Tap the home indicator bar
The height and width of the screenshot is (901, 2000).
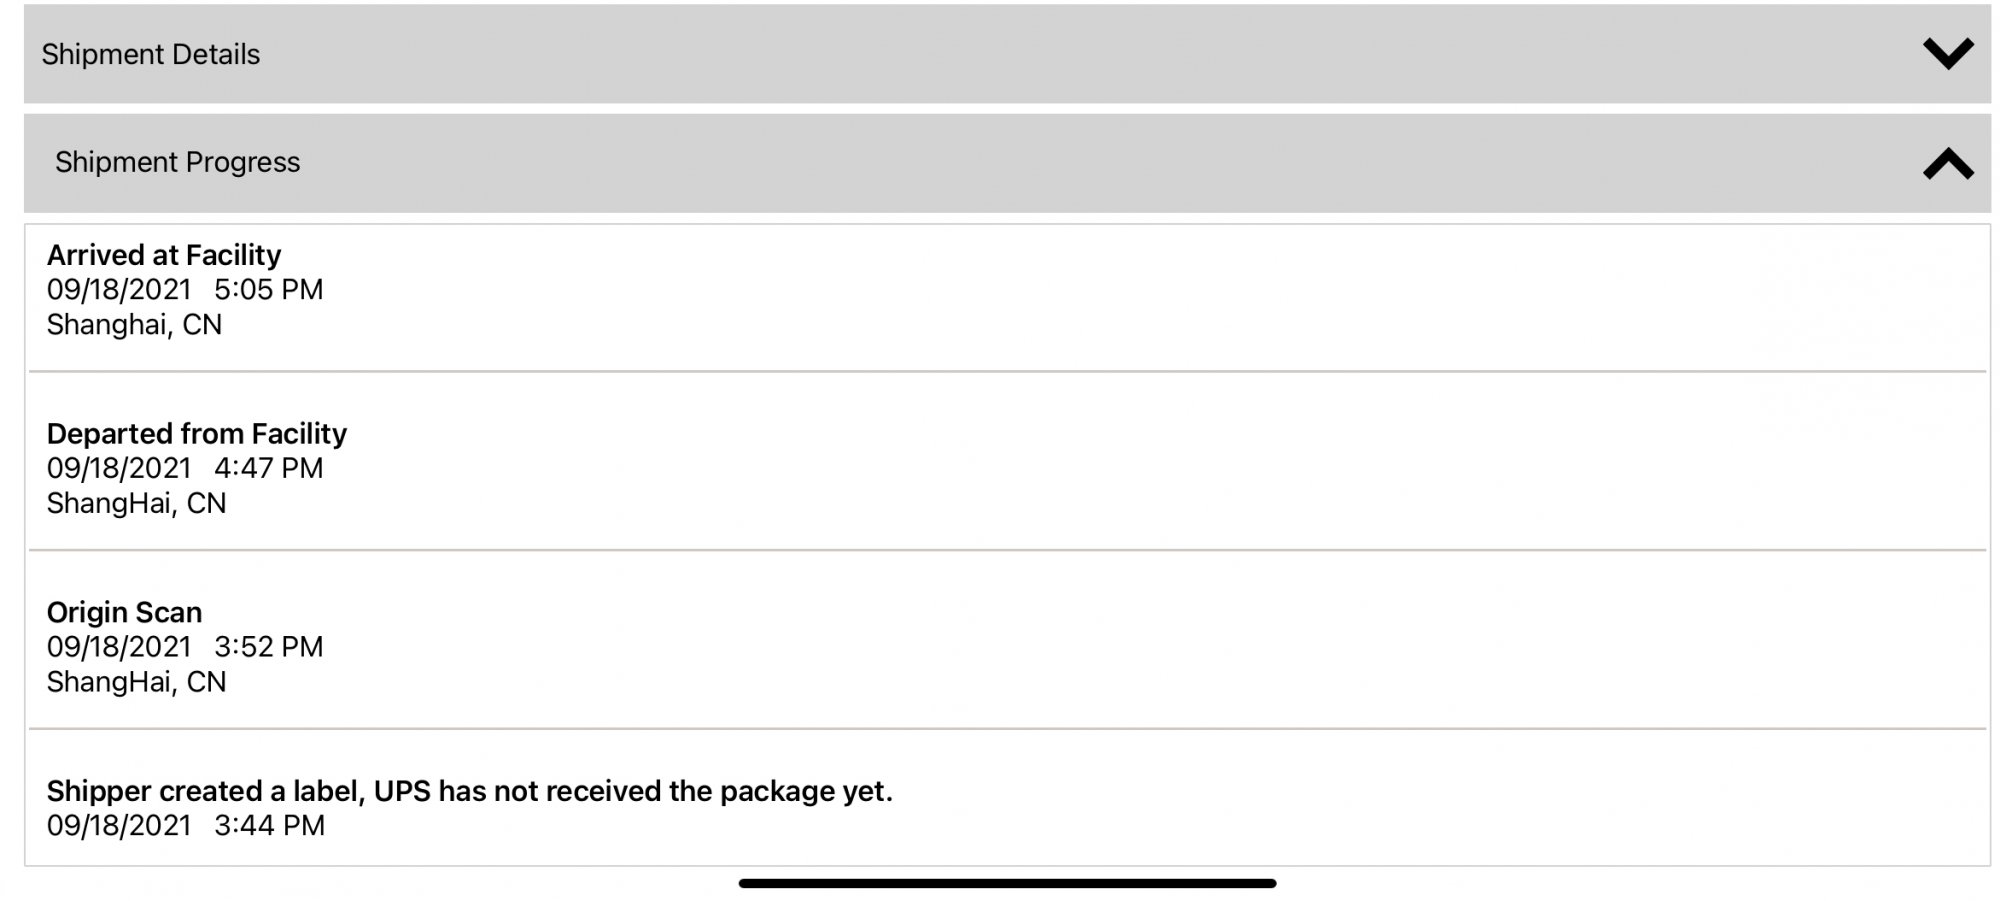click(x=1007, y=883)
